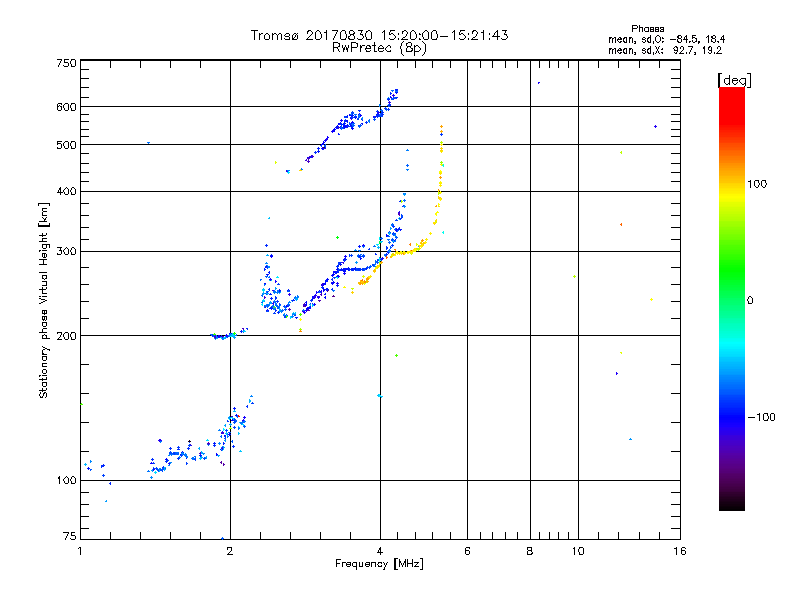Click the x-axis label '4'

(380, 551)
